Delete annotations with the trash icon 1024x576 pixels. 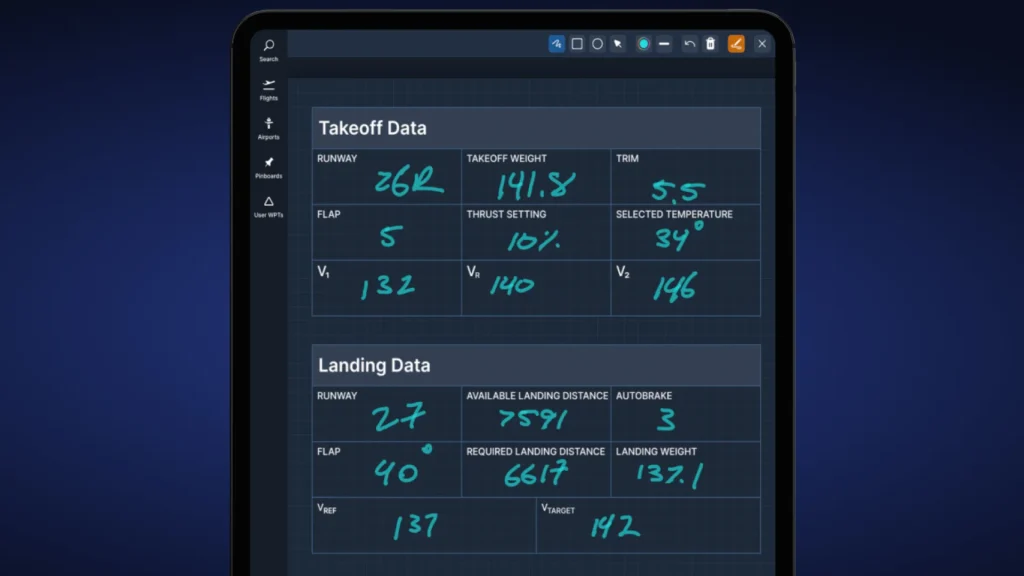[710, 44]
